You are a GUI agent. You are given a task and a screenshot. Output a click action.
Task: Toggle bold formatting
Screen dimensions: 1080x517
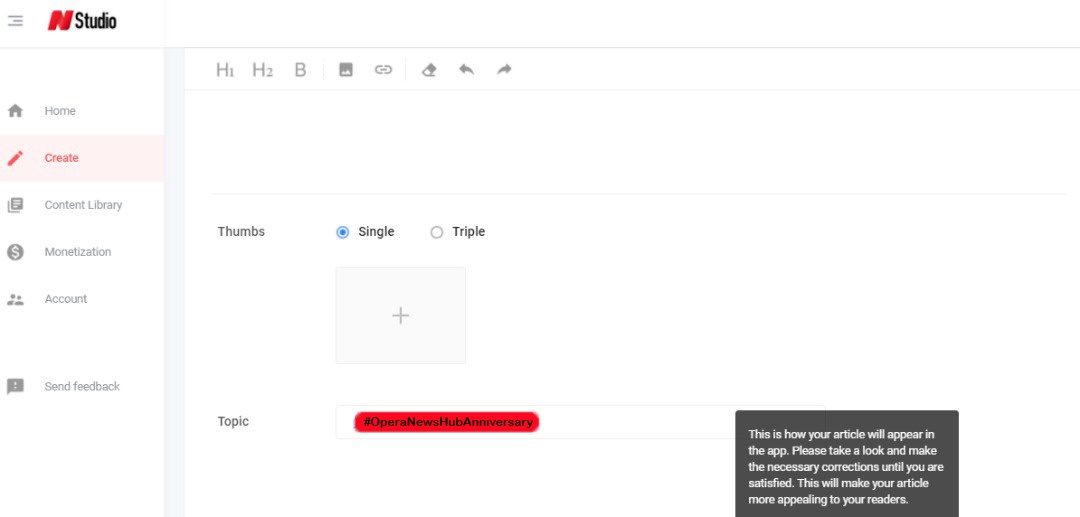(x=300, y=70)
